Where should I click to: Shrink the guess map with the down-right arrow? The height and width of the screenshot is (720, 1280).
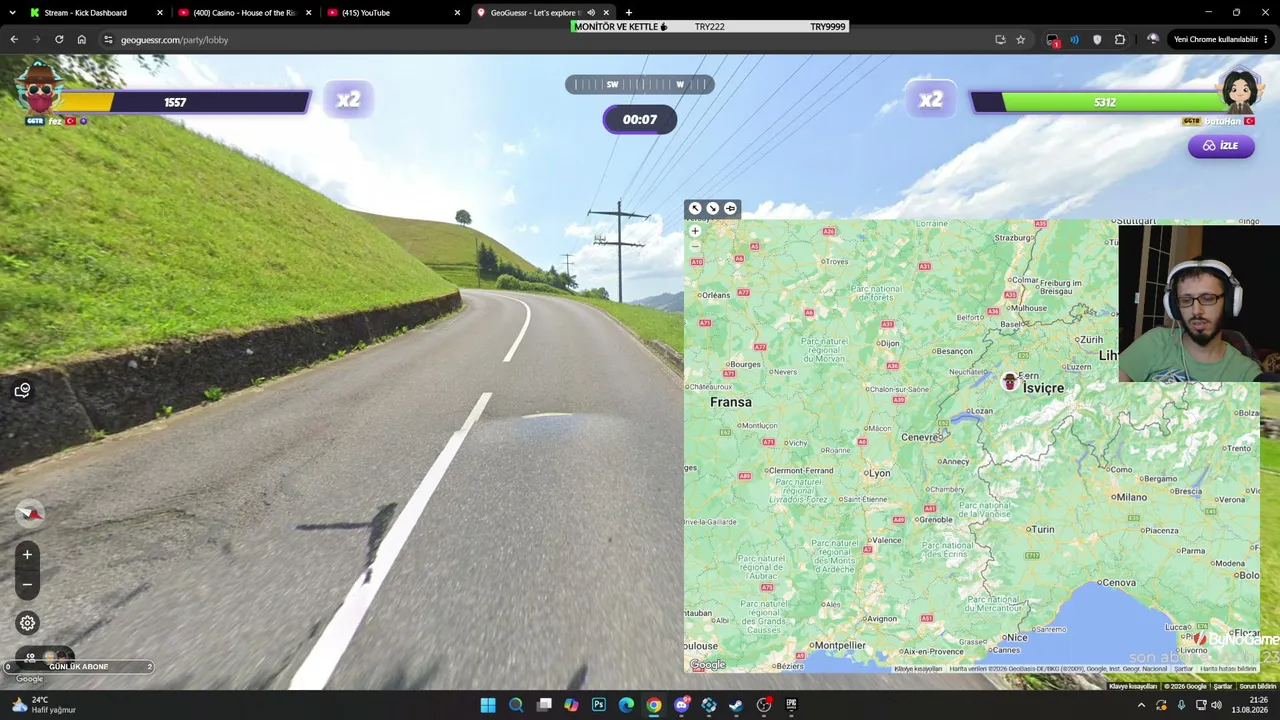pos(713,209)
